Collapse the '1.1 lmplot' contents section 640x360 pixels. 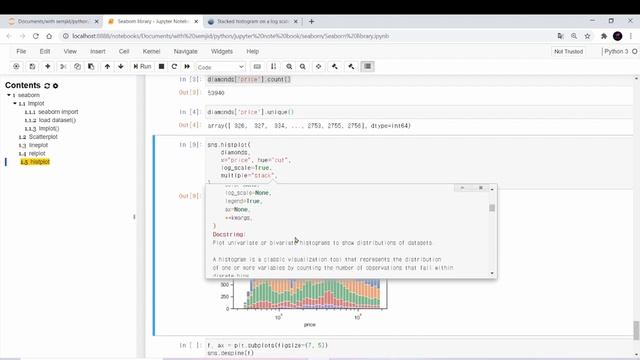[15, 104]
